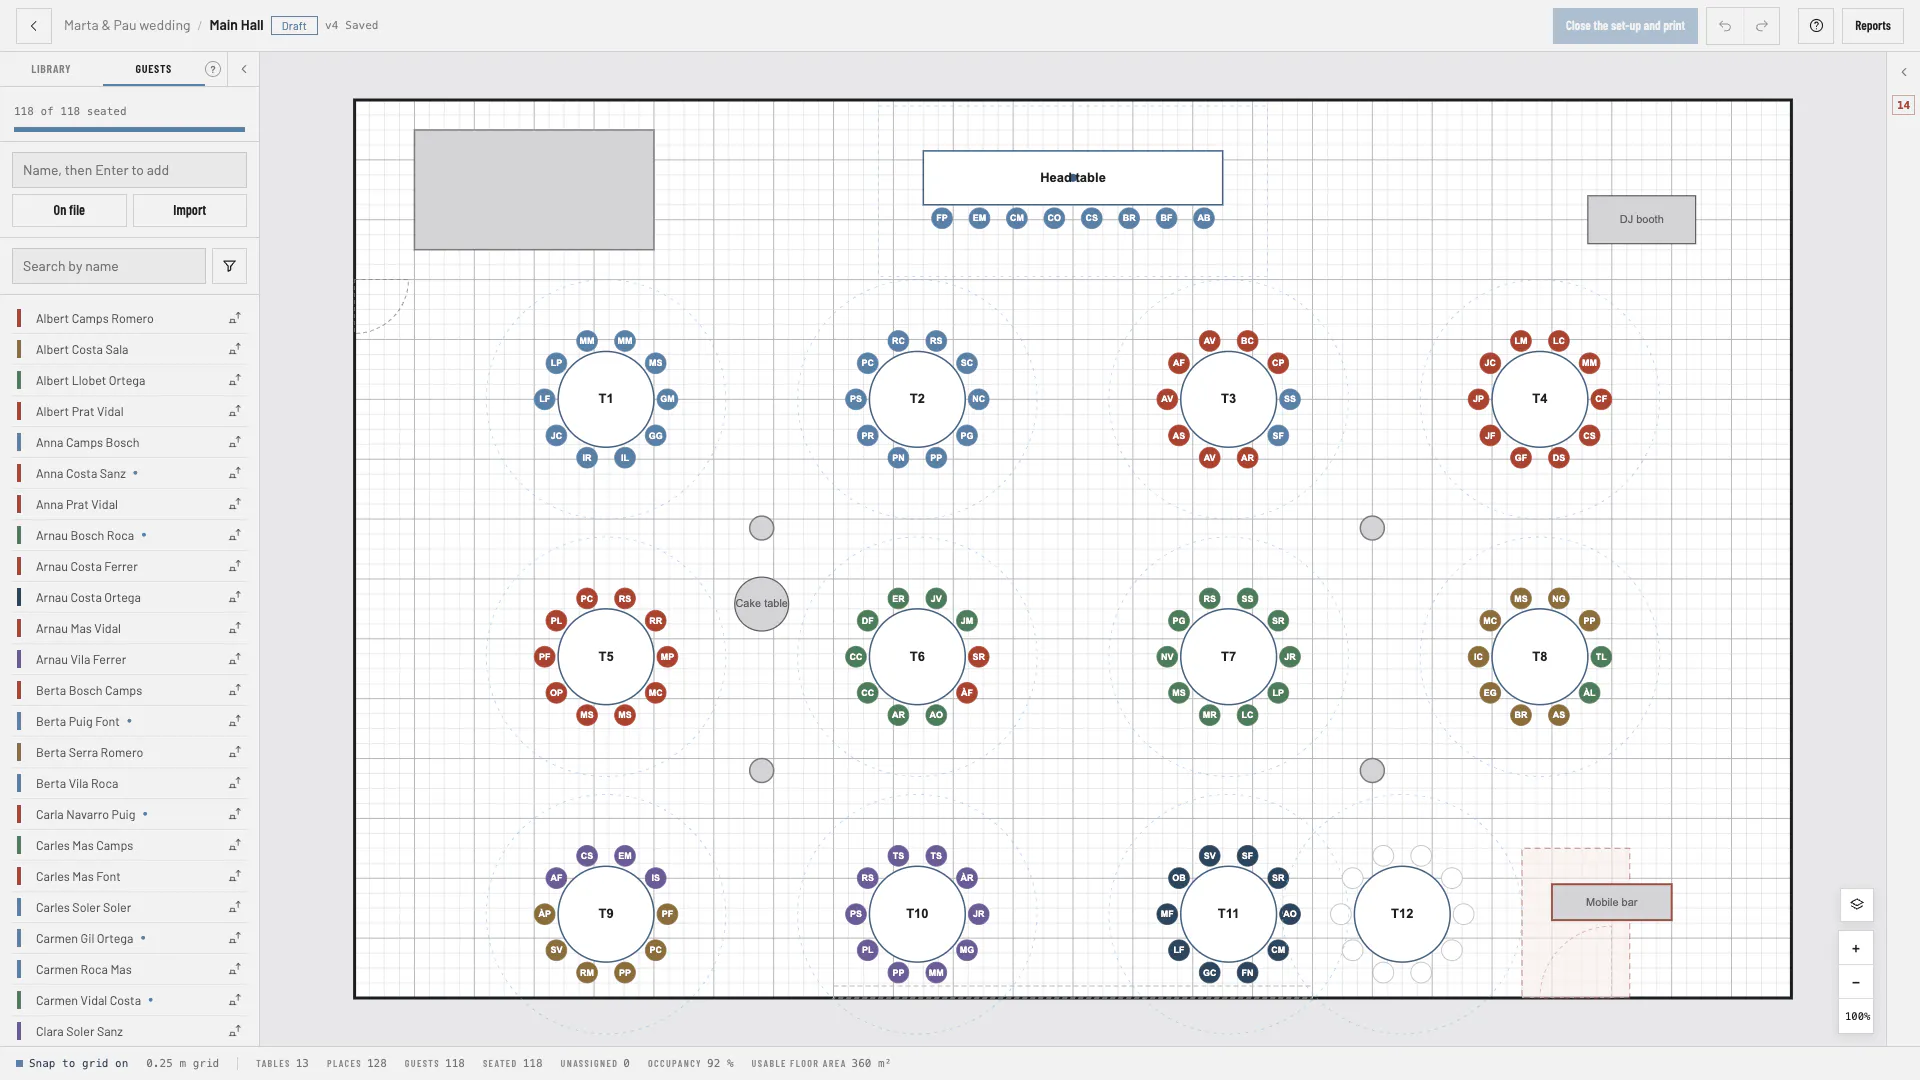Expand the right side panel
Image resolution: width=1920 pixels, height=1080 pixels.
point(1904,72)
